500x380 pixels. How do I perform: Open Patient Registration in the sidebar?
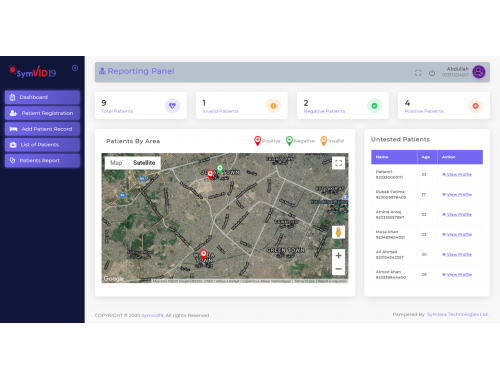click(x=42, y=113)
